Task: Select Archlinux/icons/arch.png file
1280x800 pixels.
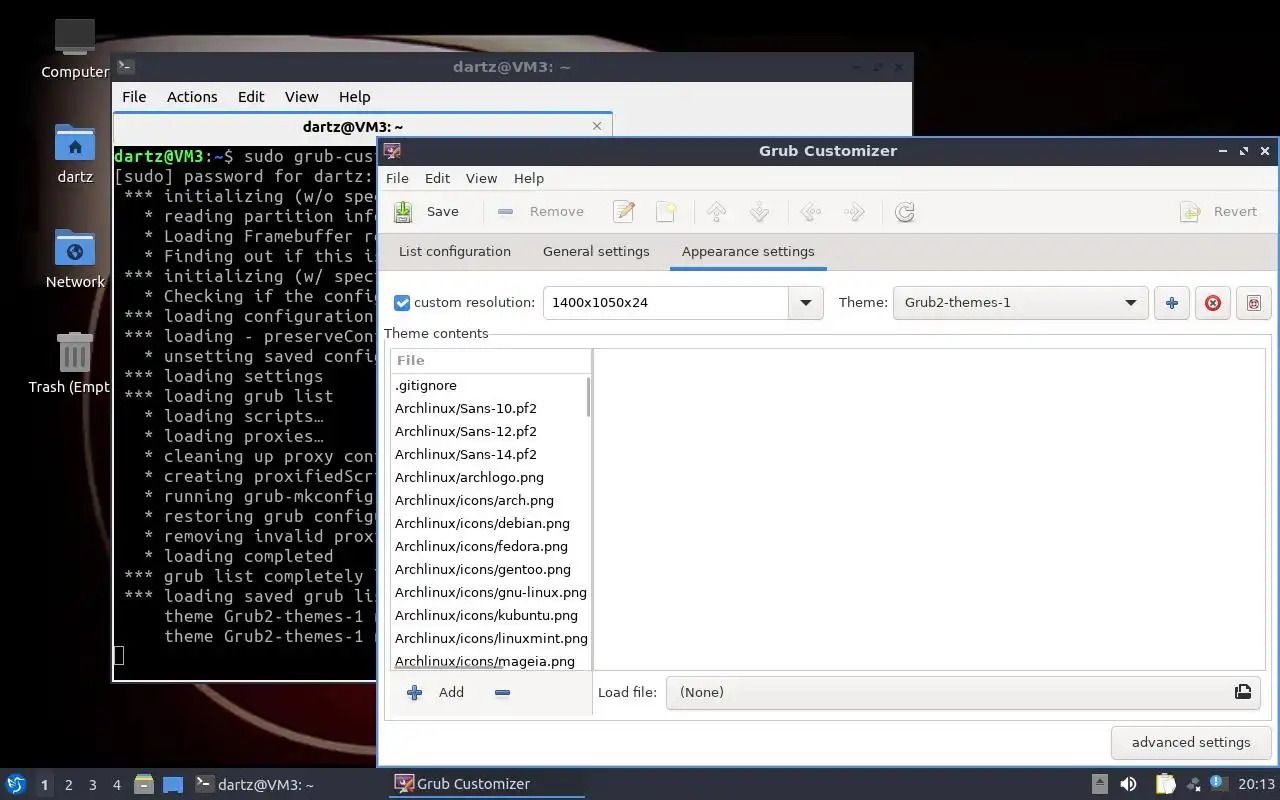Action: [x=489, y=500]
